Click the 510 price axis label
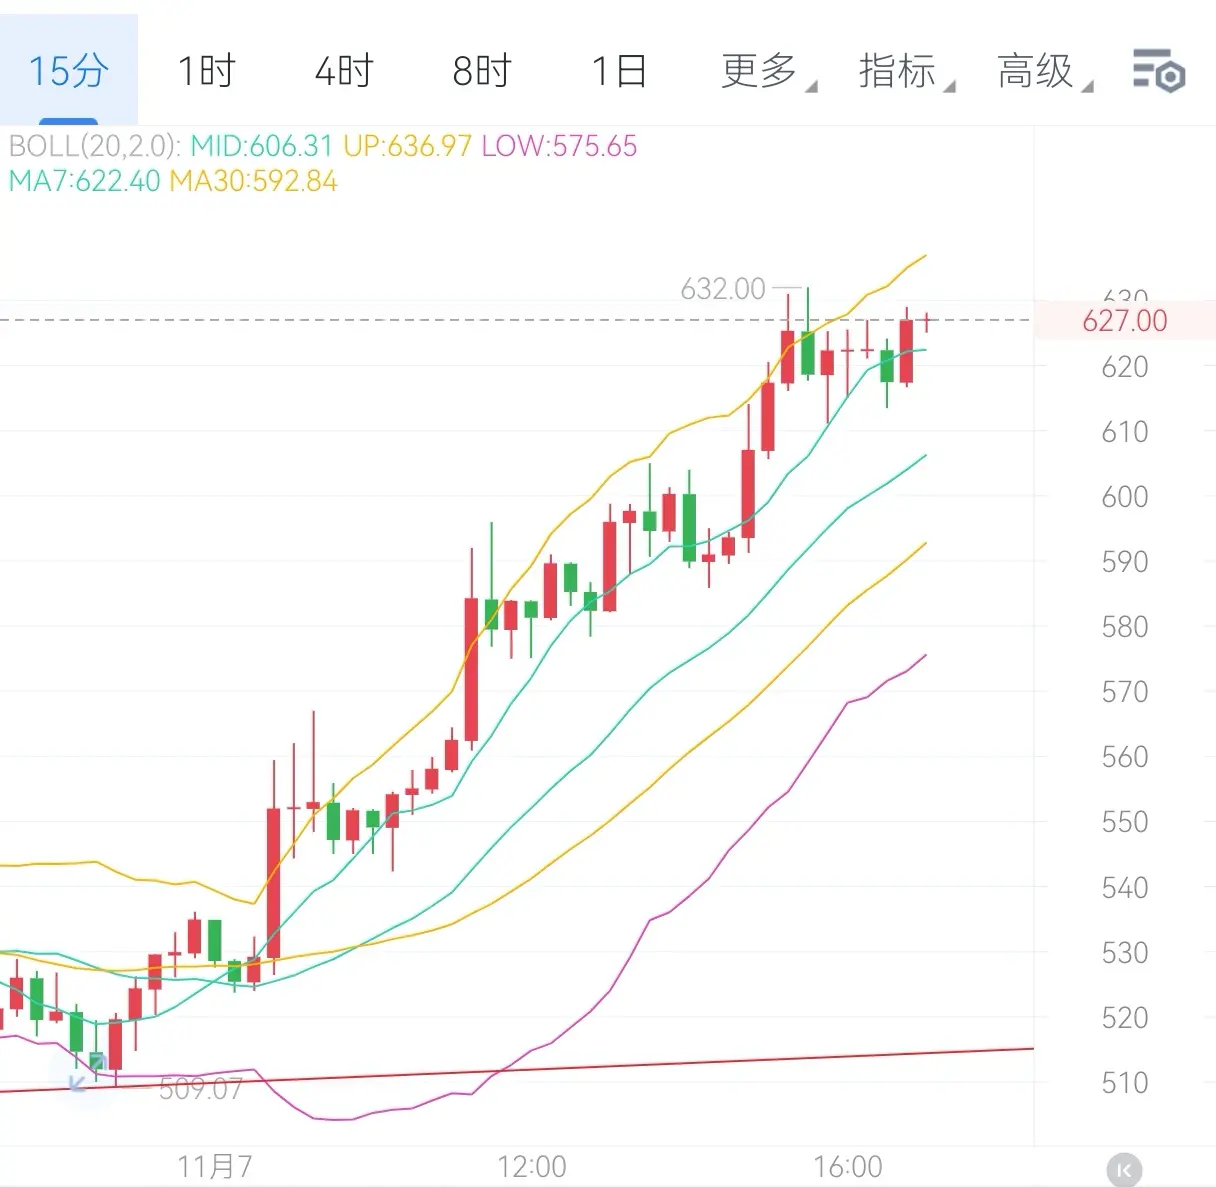 point(1124,1083)
